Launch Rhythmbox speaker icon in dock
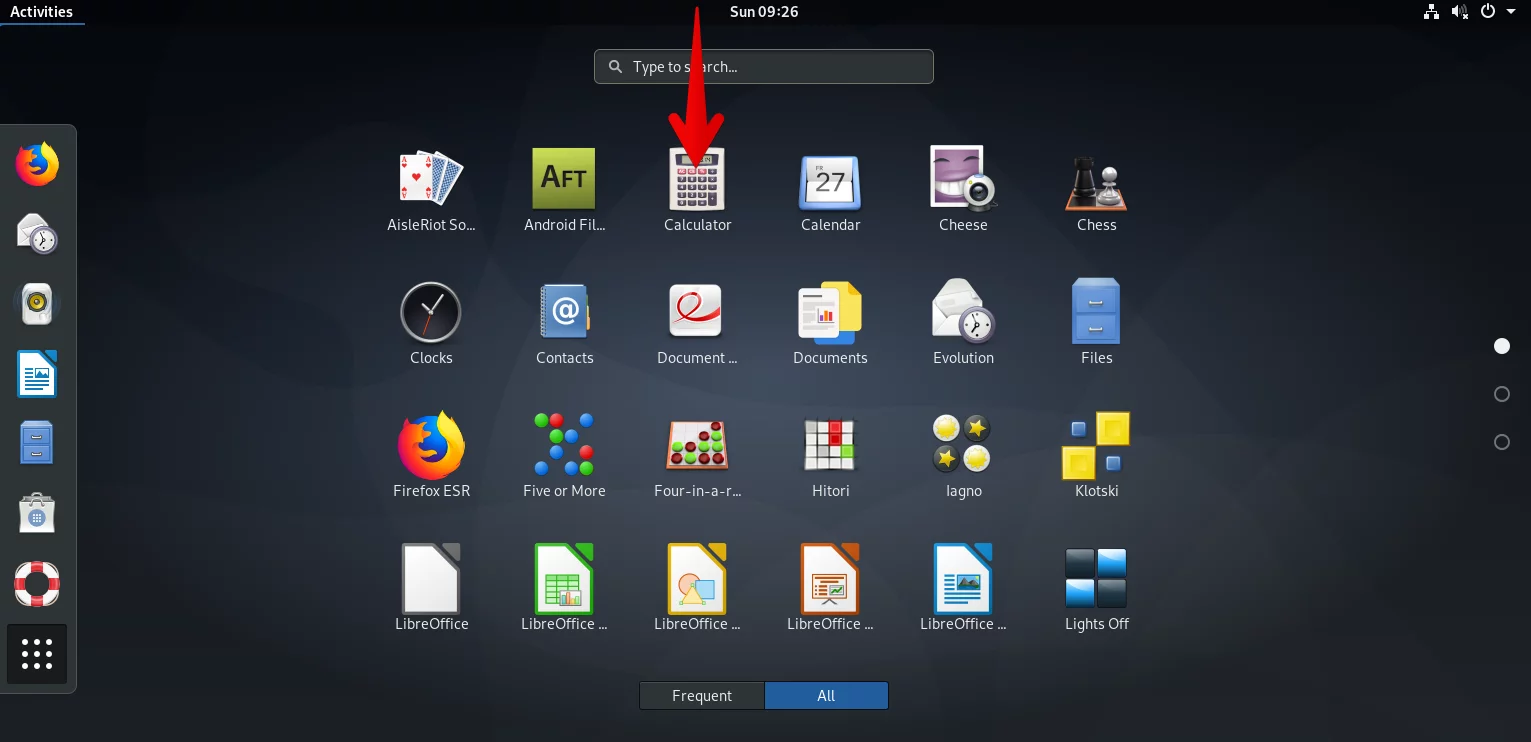 pos(37,303)
